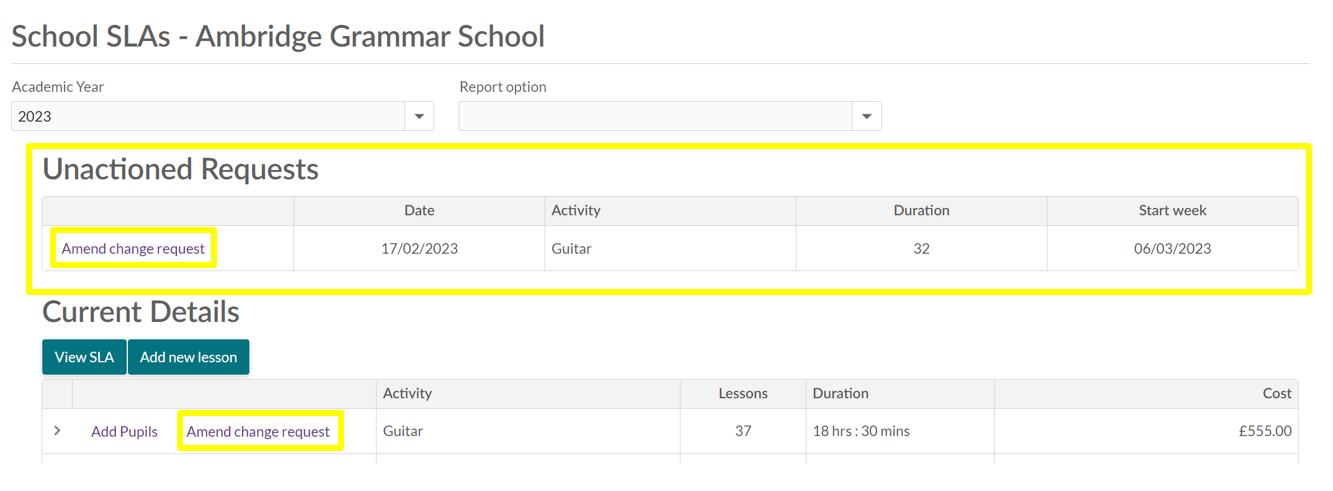Select the lessons value 37

[x=743, y=431]
